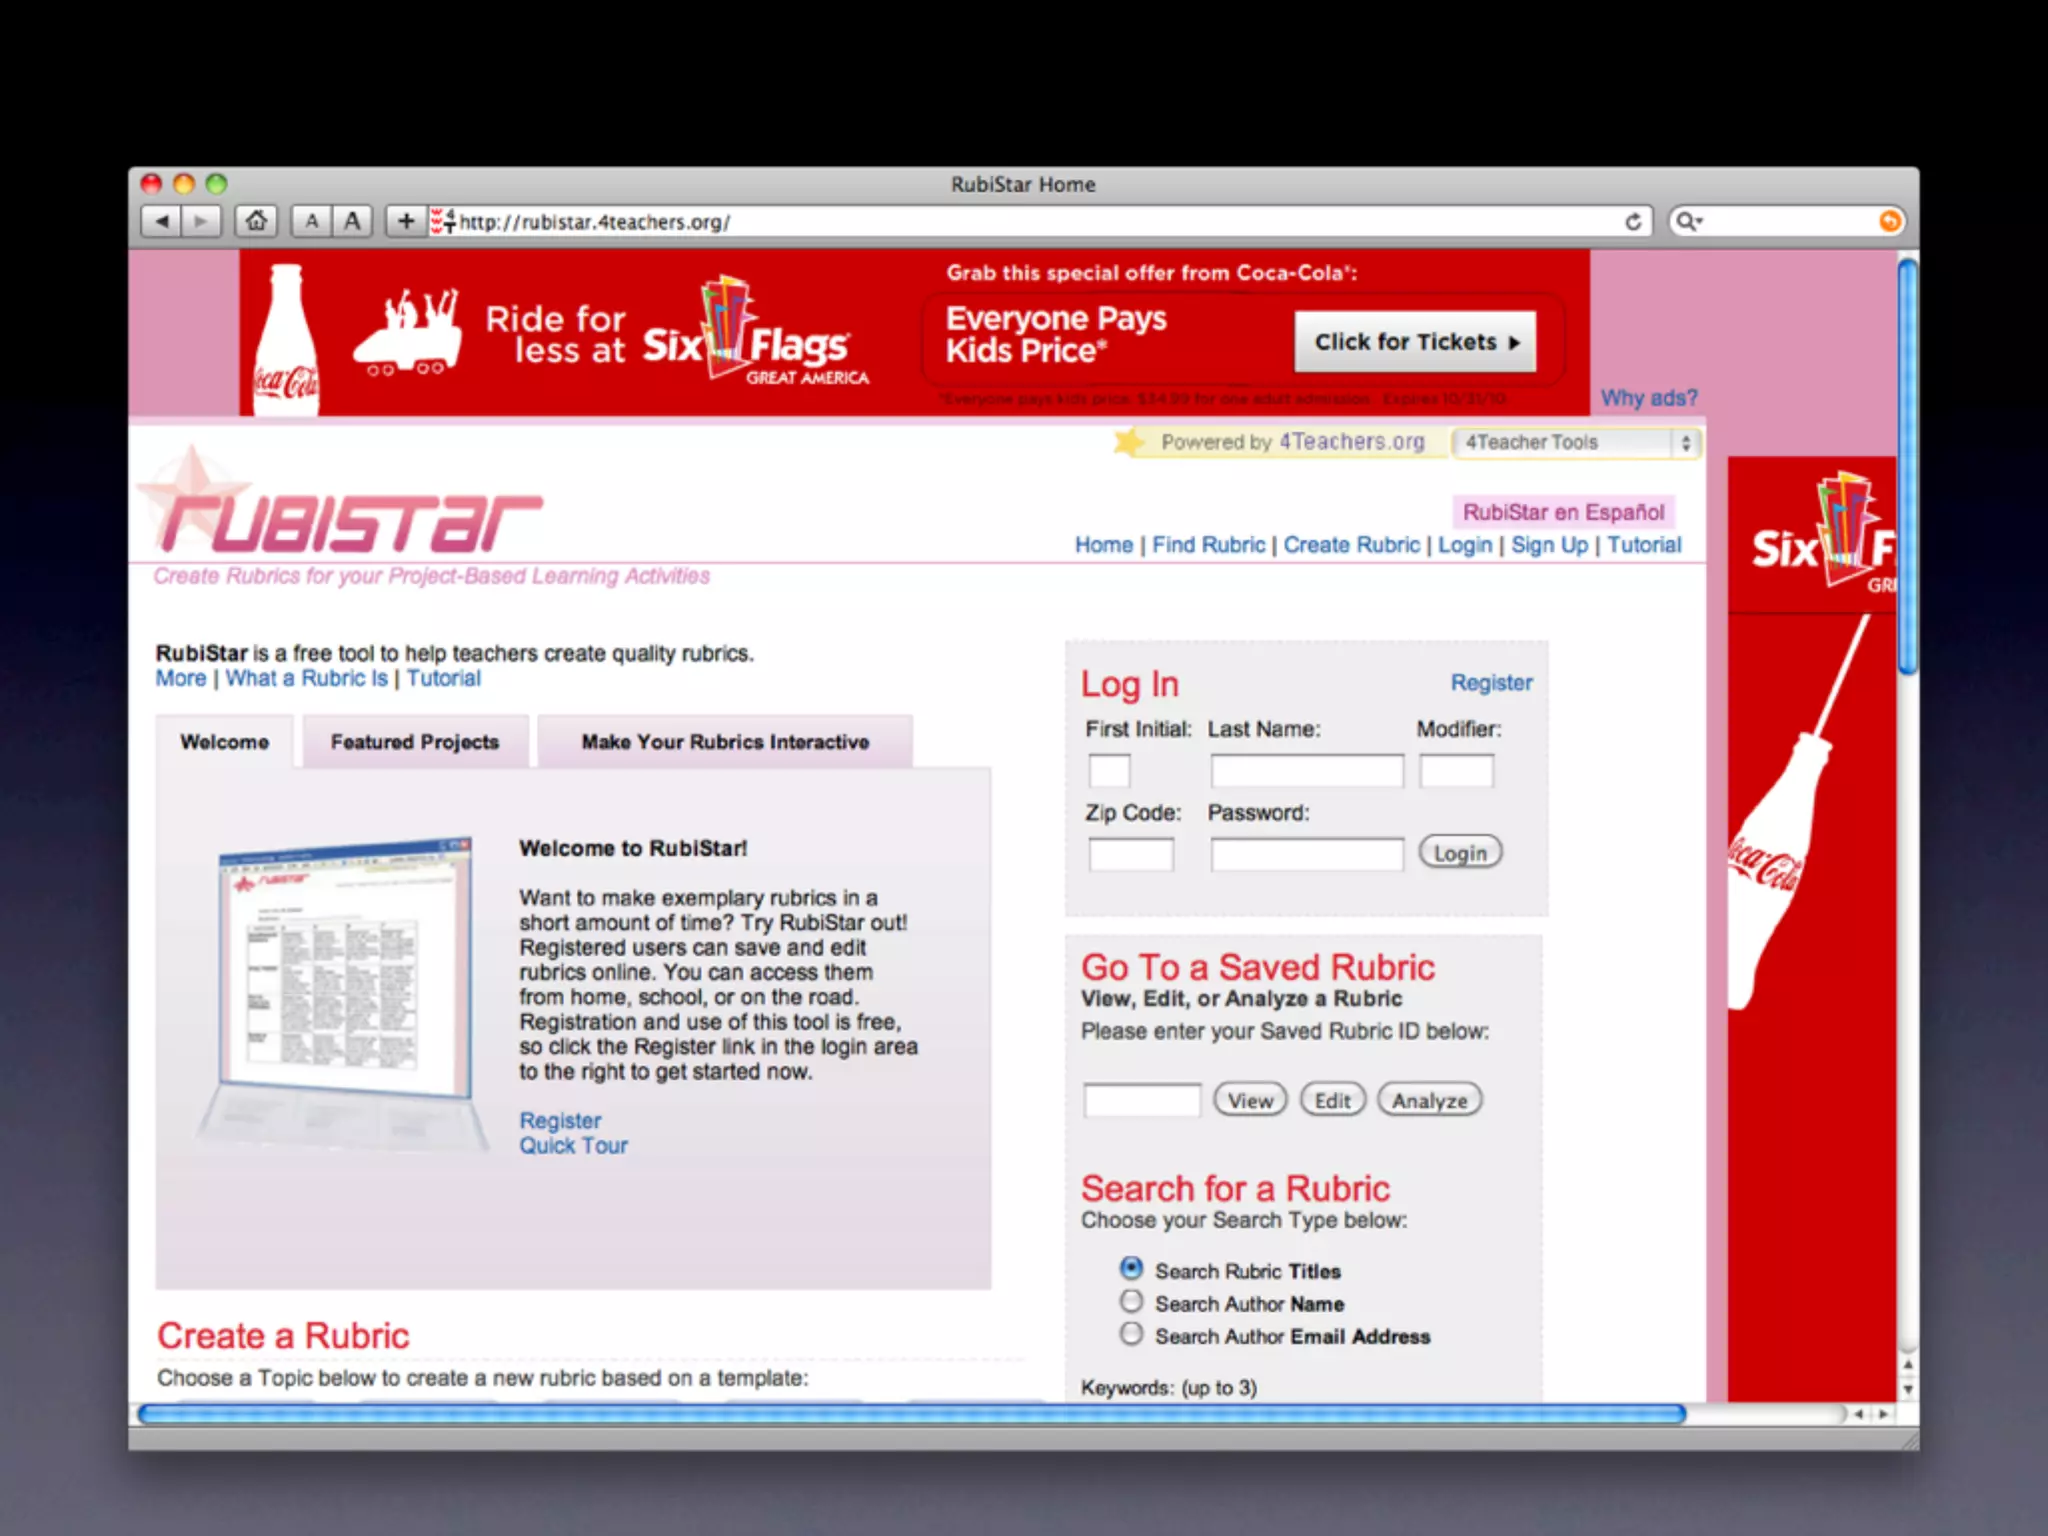Click the orange search snapback icon
Viewport: 2048px width, 1536px height.
pyautogui.click(x=1889, y=221)
